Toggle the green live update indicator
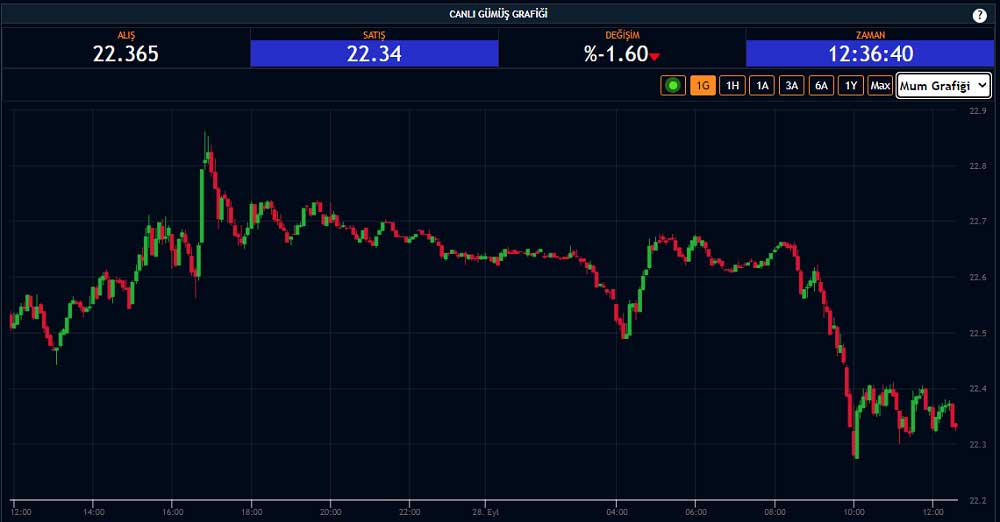This screenshot has height=522, width=1000. 673,86
